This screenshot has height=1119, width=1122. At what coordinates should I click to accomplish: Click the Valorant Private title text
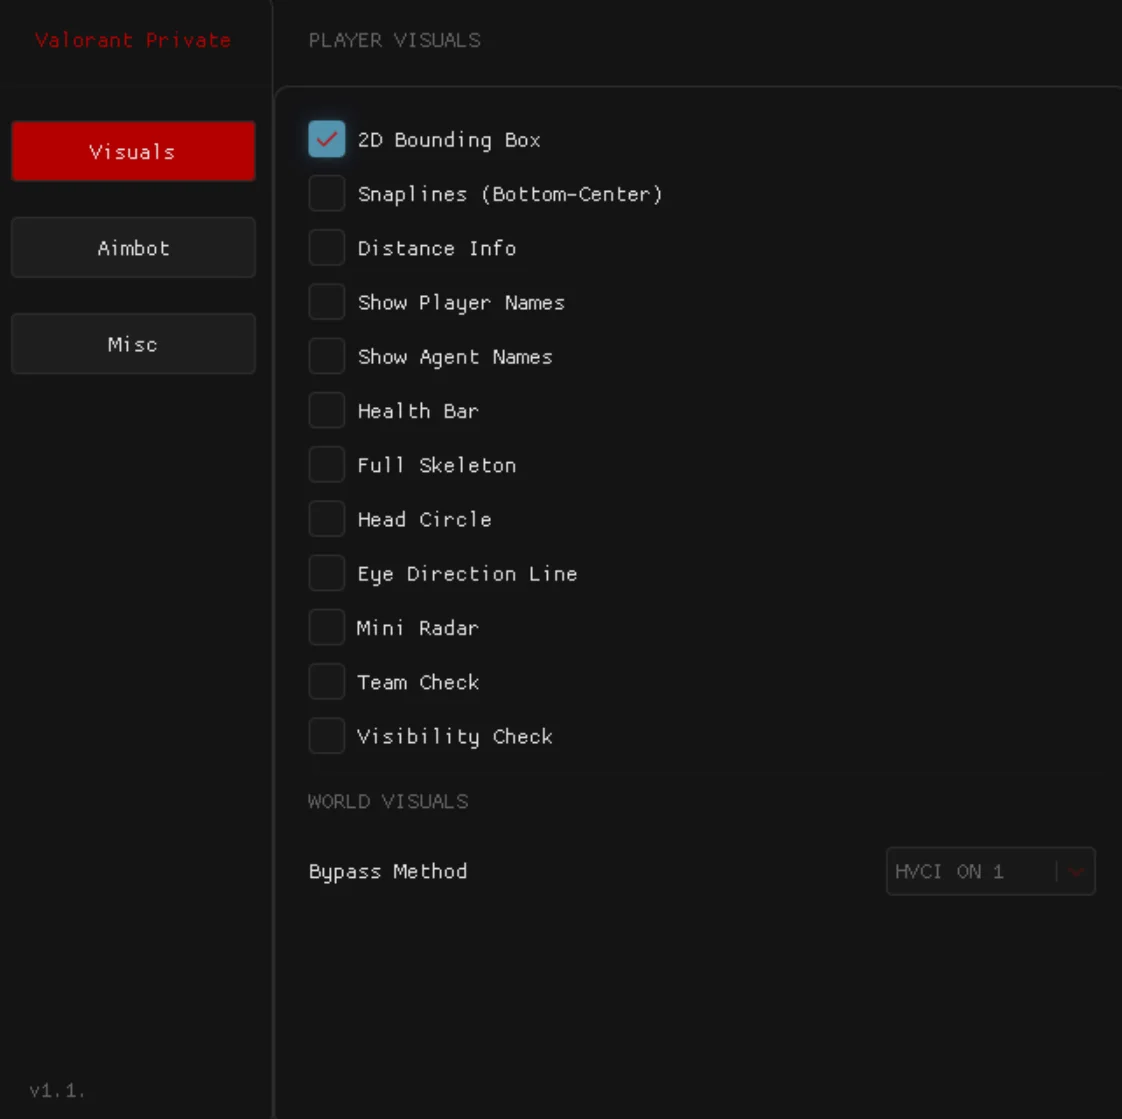click(133, 40)
